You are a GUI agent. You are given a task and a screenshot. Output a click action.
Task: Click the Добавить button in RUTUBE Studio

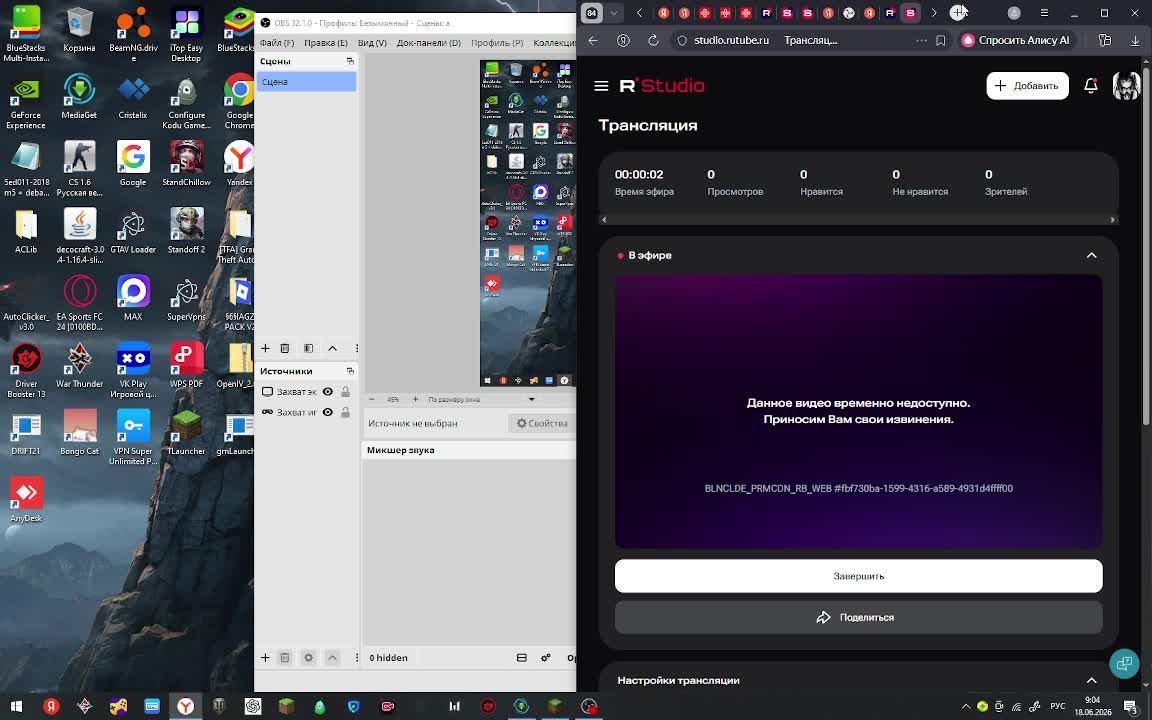[x=1027, y=86]
